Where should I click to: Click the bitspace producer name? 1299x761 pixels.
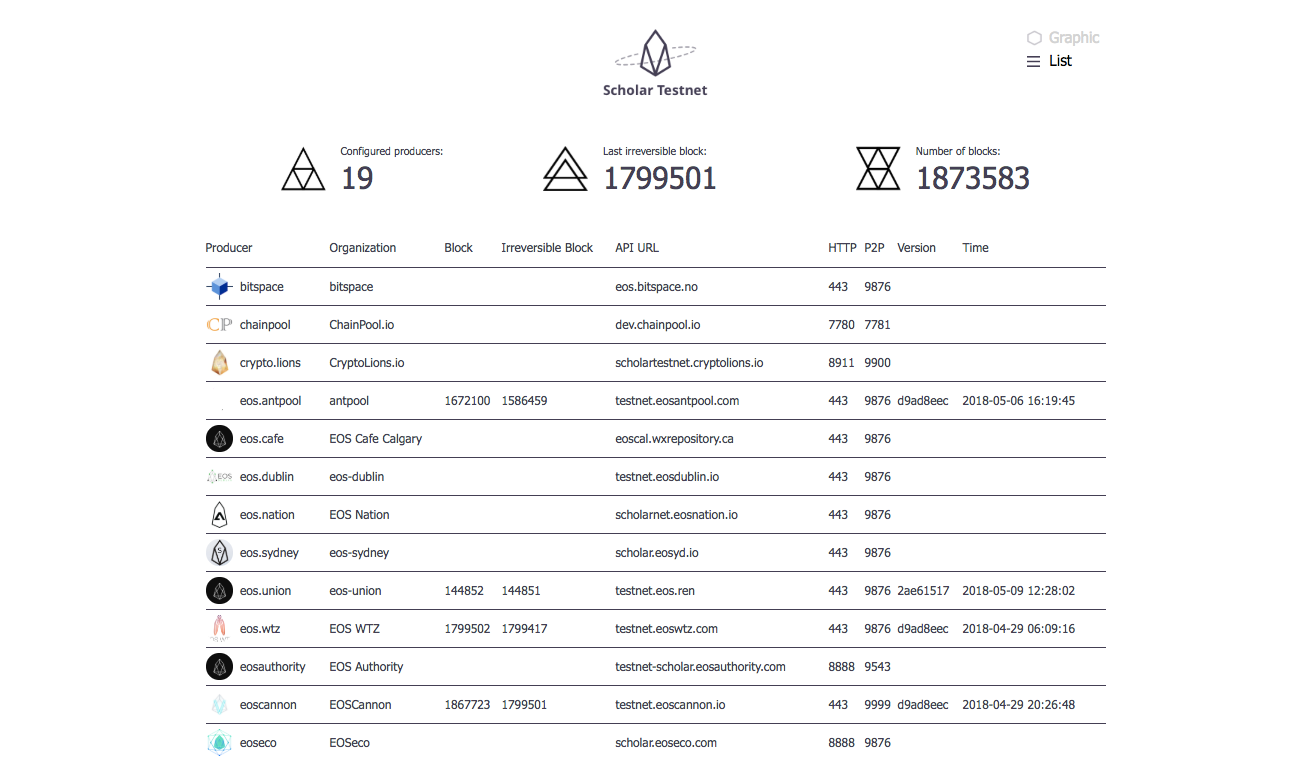262,287
